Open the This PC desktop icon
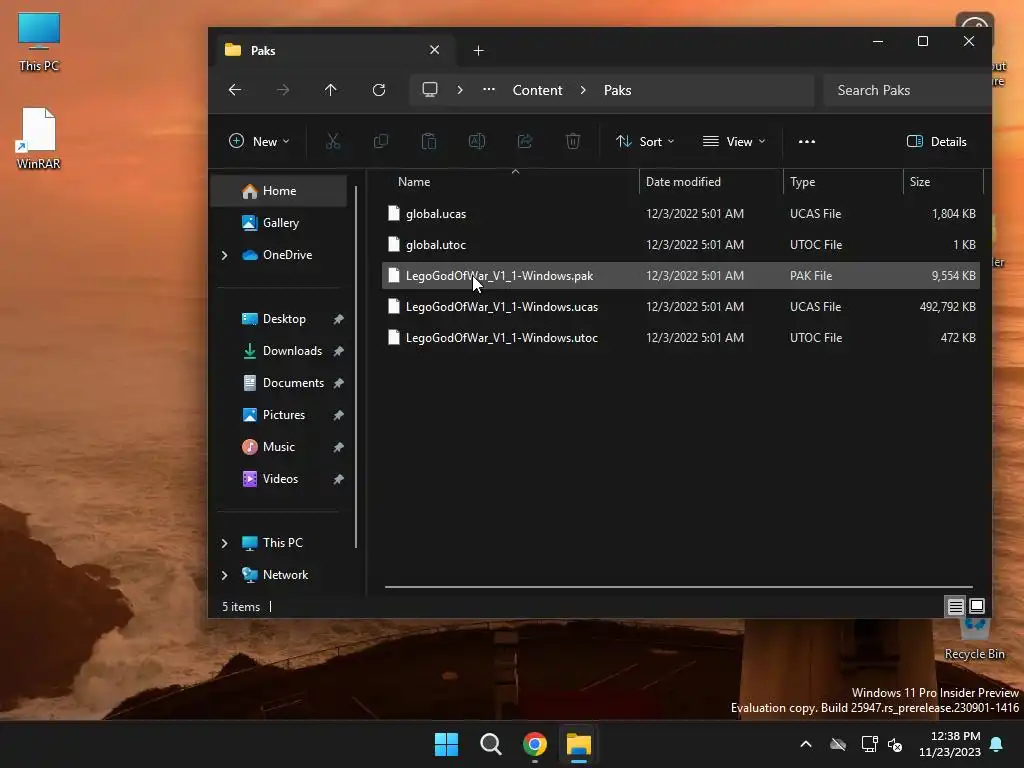Viewport: 1024px width, 768px height. pos(39,42)
